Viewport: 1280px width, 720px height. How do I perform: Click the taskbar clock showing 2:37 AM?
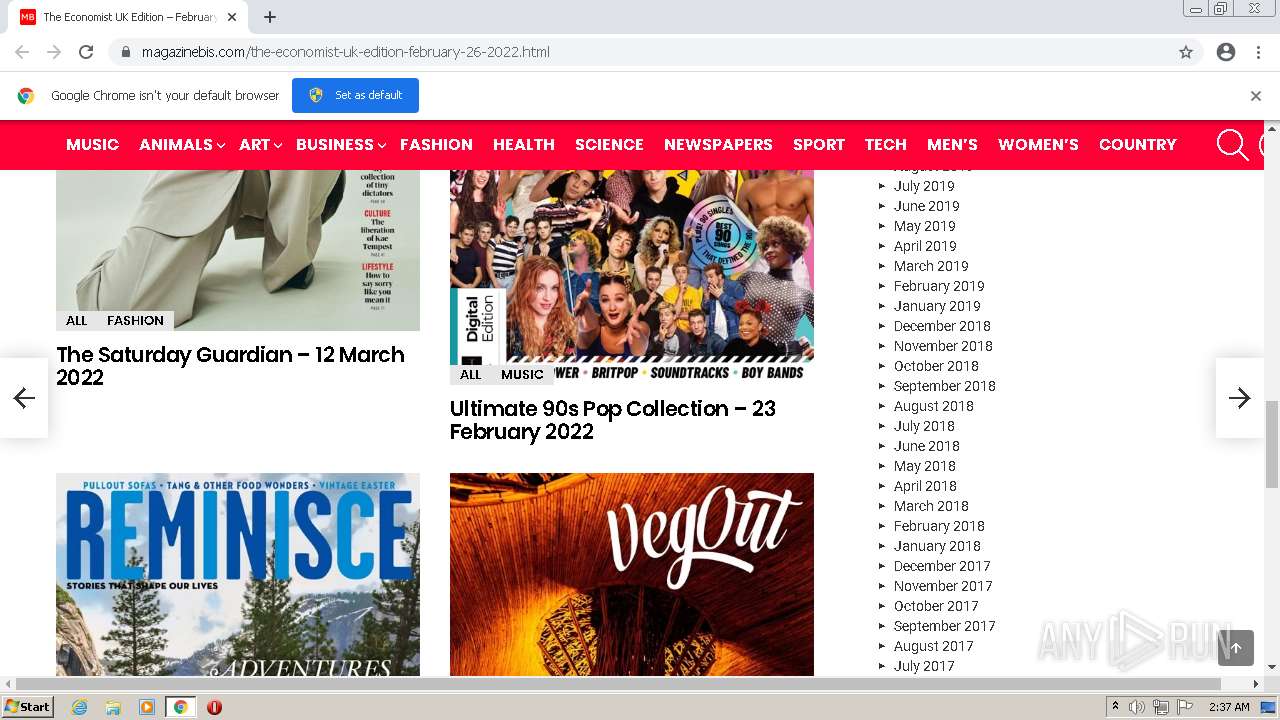pyautogui.click(x=1229, y=707)
